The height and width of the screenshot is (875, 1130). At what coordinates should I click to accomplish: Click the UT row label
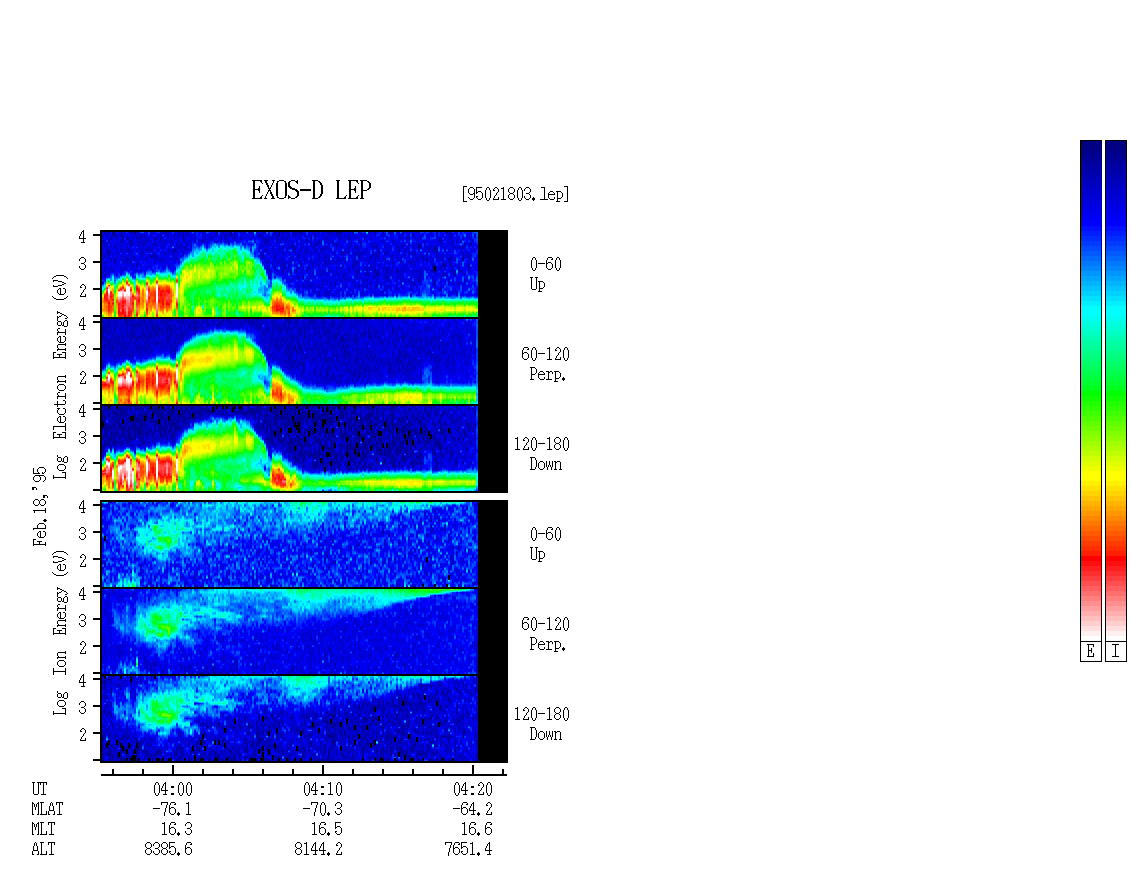point(39,789)
